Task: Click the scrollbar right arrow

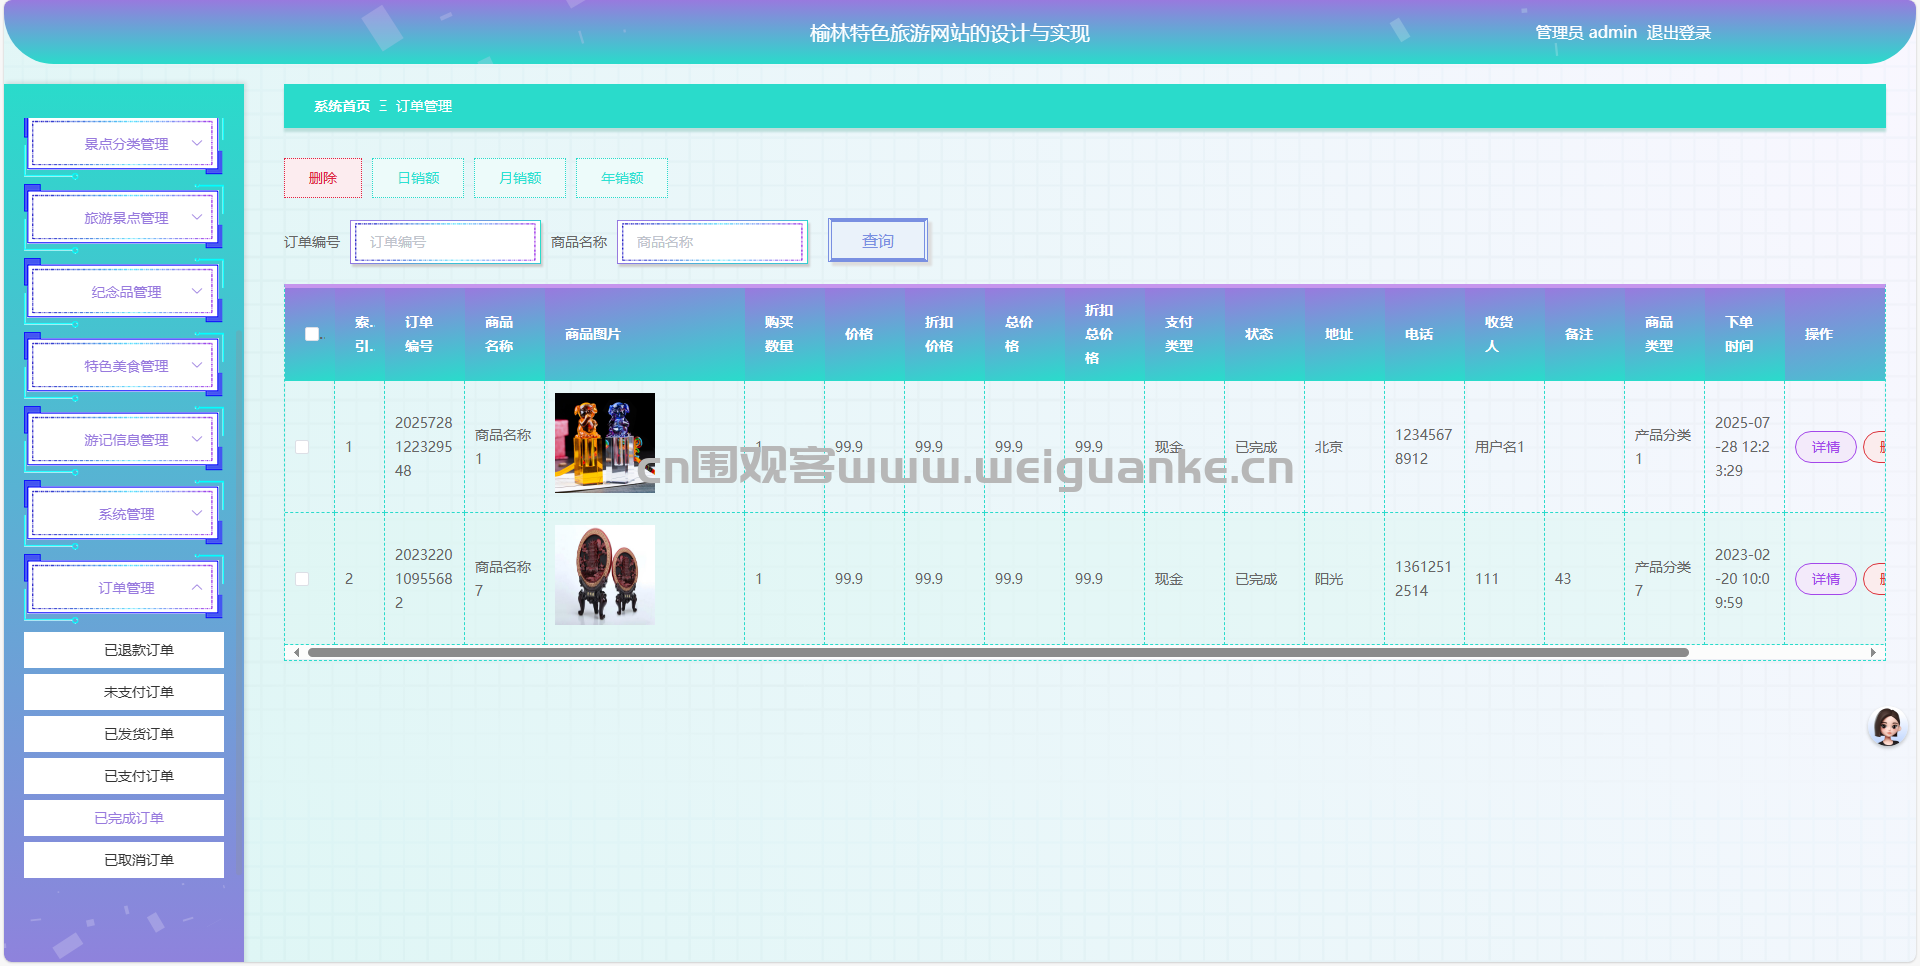Action: pyautogui.click(x=1873, y=652)
